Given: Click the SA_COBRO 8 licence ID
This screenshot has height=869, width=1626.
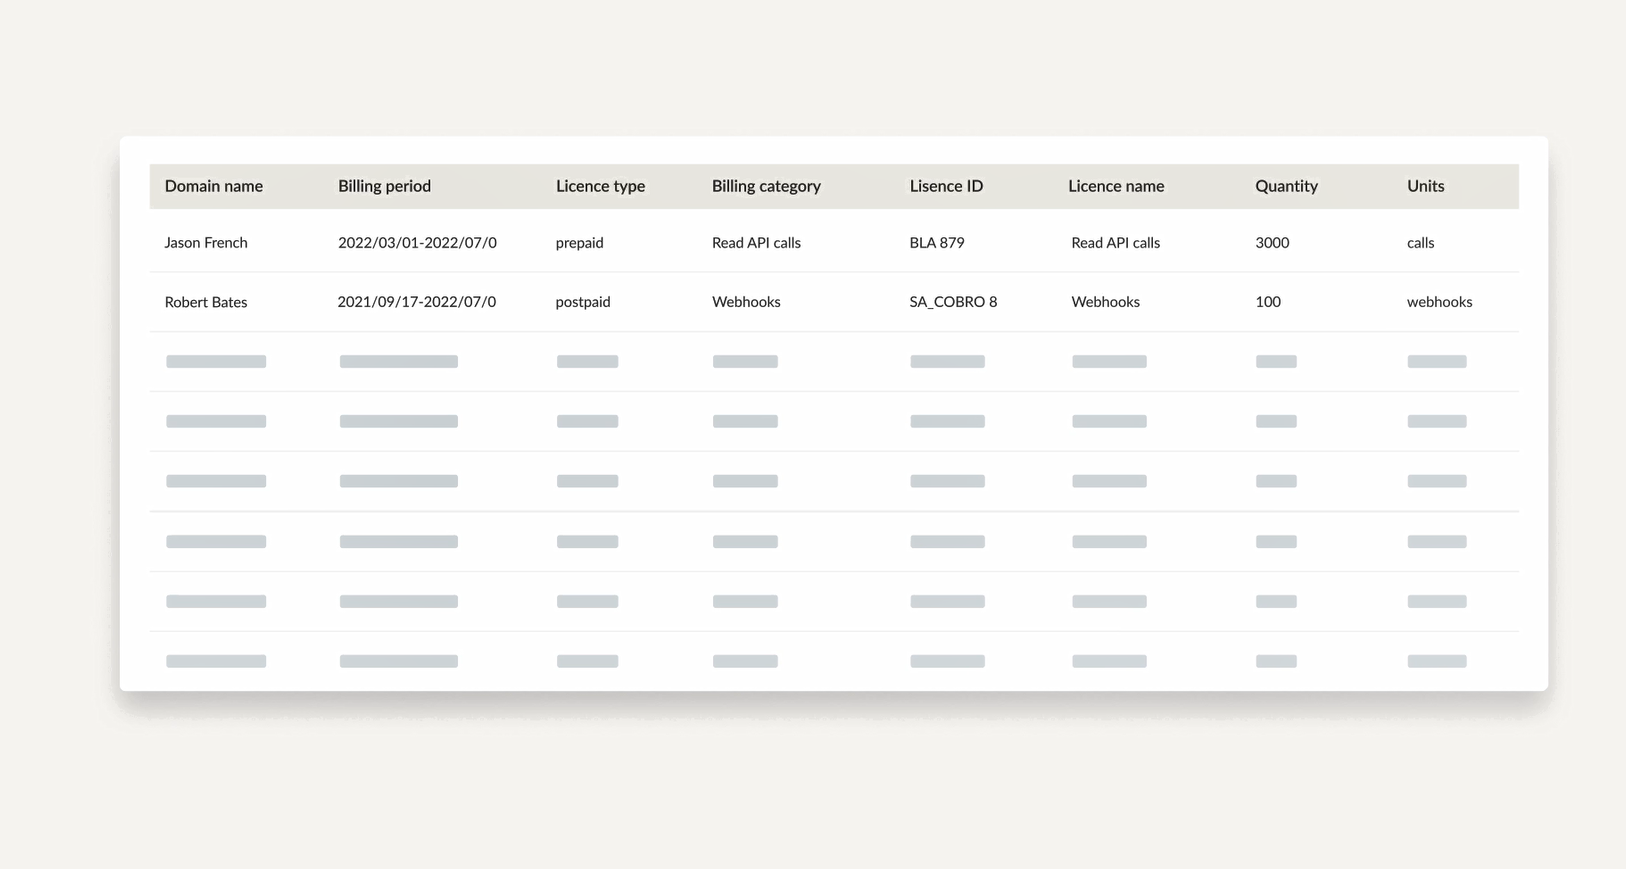Looking at the screenshot, I should [x=953, y=302].
